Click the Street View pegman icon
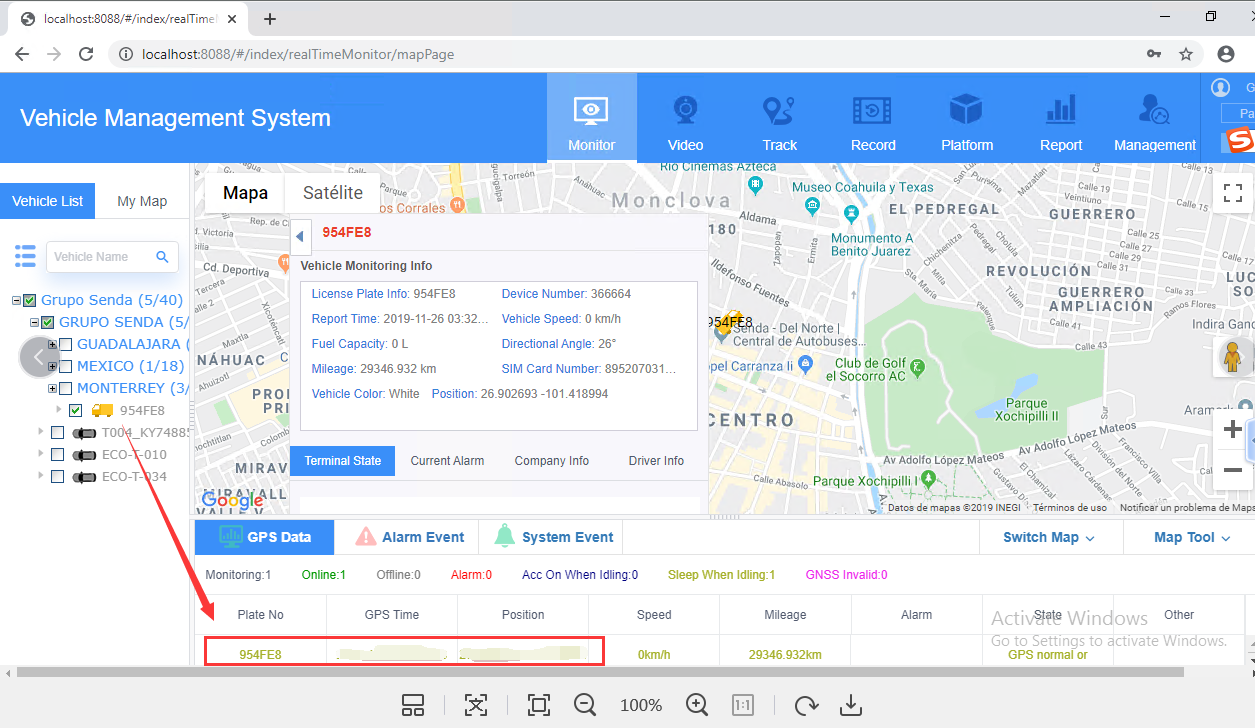The width and height of the screenshot is (1255, 728). click(x=1233, y=356)
